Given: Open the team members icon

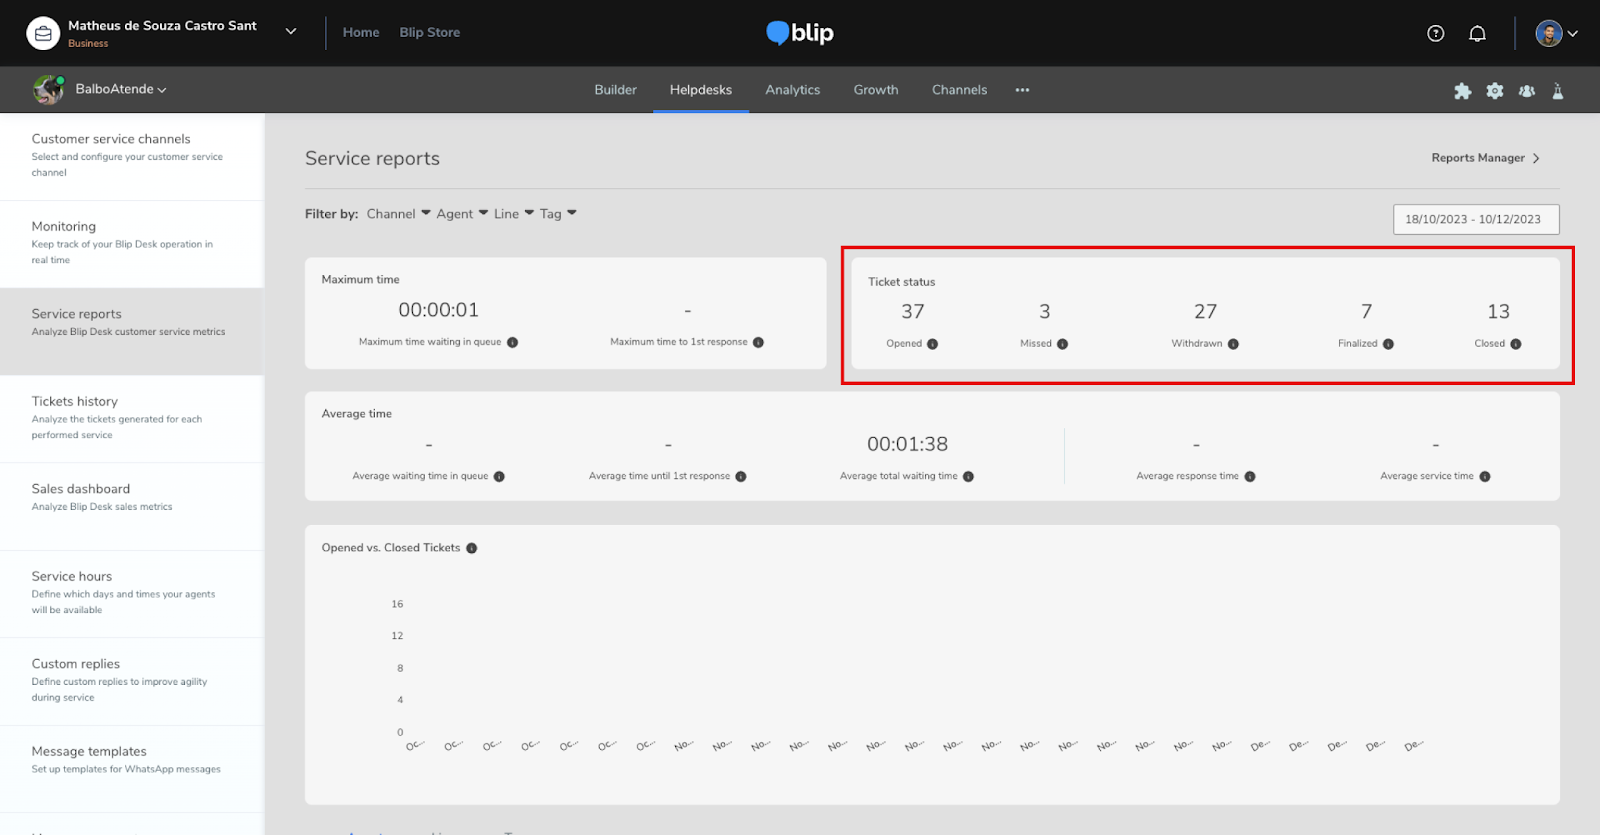Looking at the screenshot, I should (x=1526, y=91).
